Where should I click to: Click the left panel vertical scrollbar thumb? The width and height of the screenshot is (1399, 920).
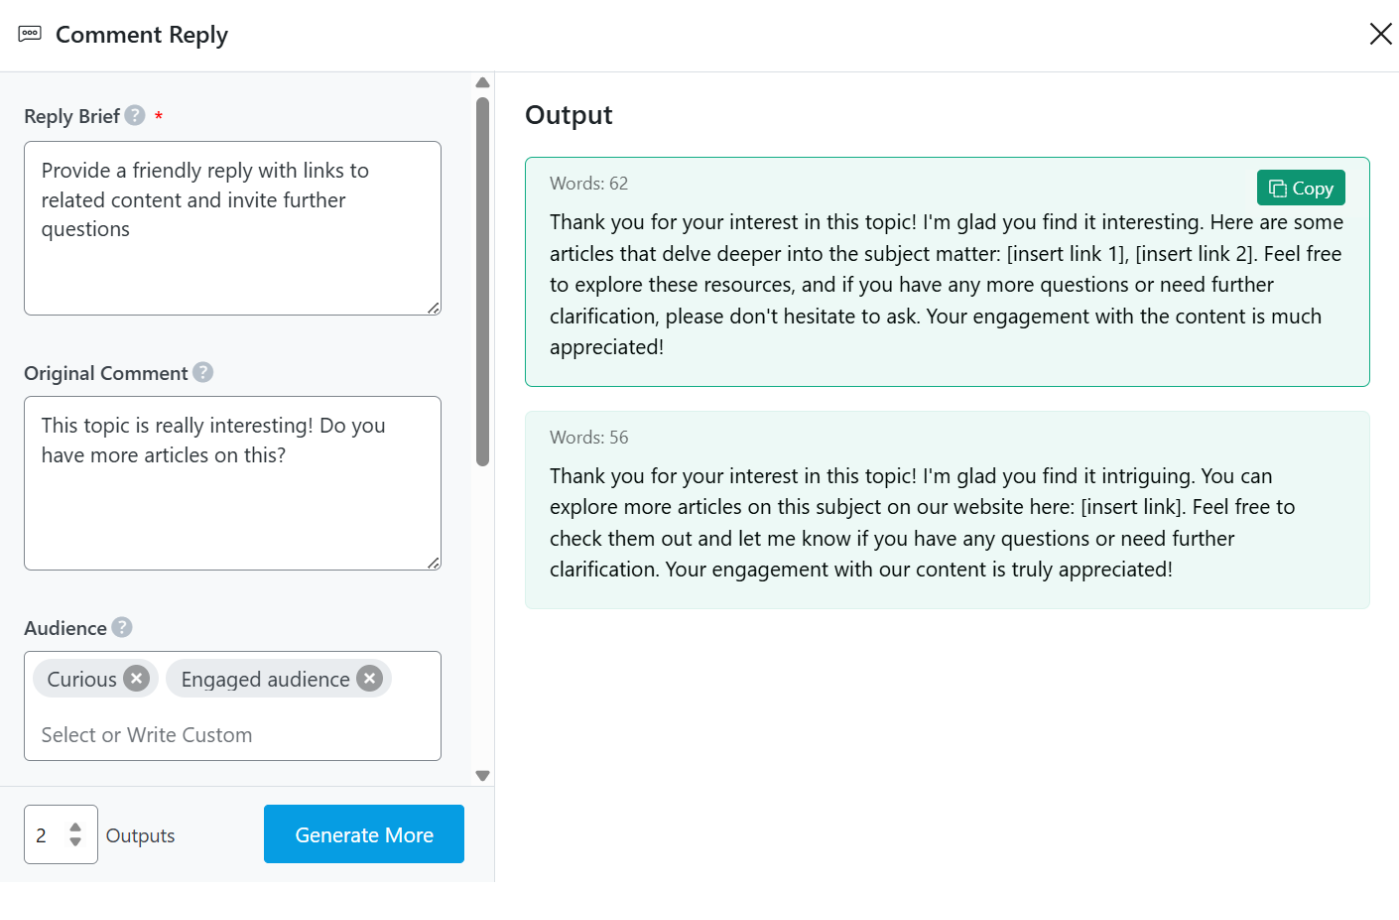point(483,280)
